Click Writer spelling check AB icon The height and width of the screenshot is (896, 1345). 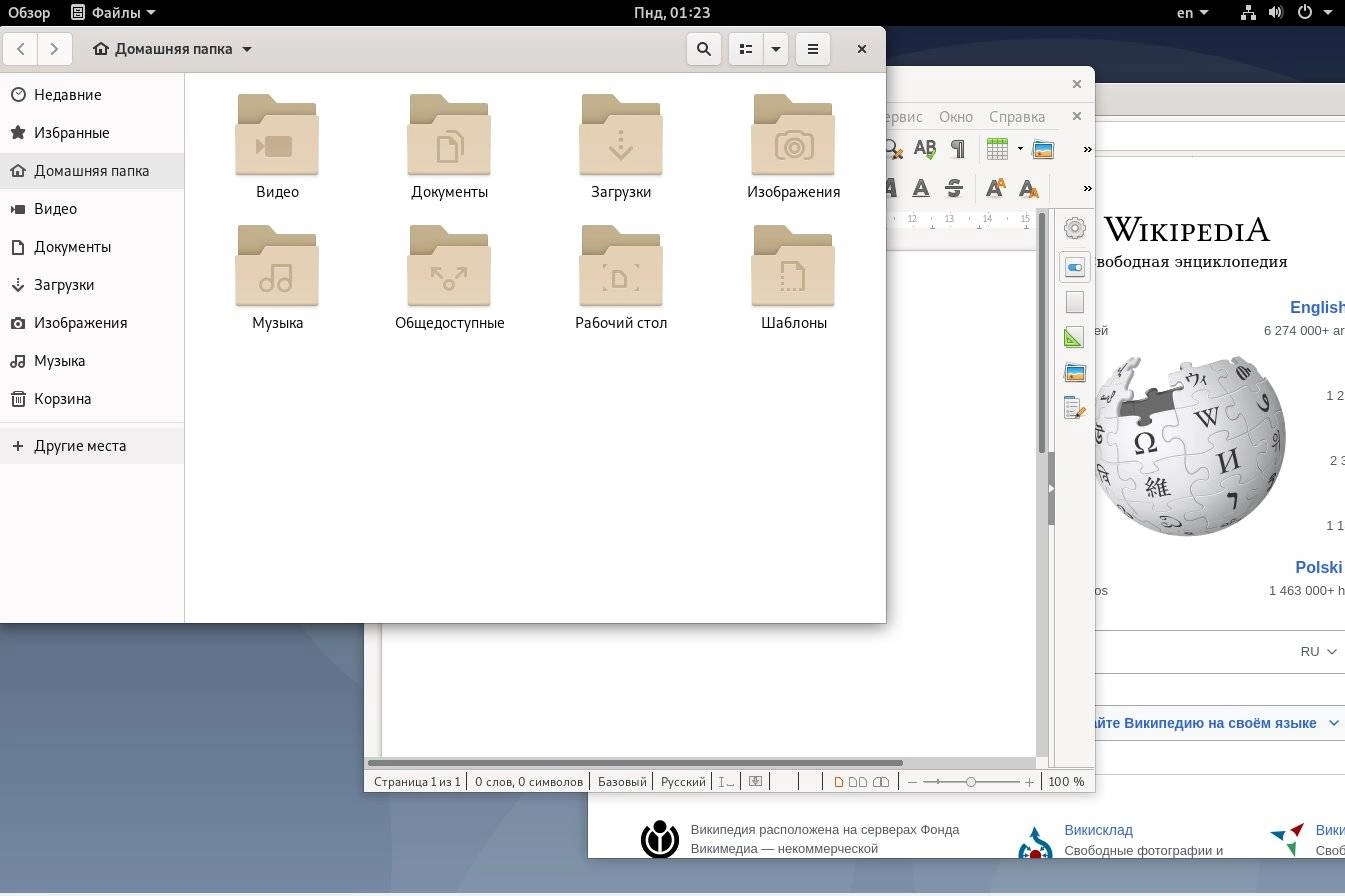[x=925, y=149]
